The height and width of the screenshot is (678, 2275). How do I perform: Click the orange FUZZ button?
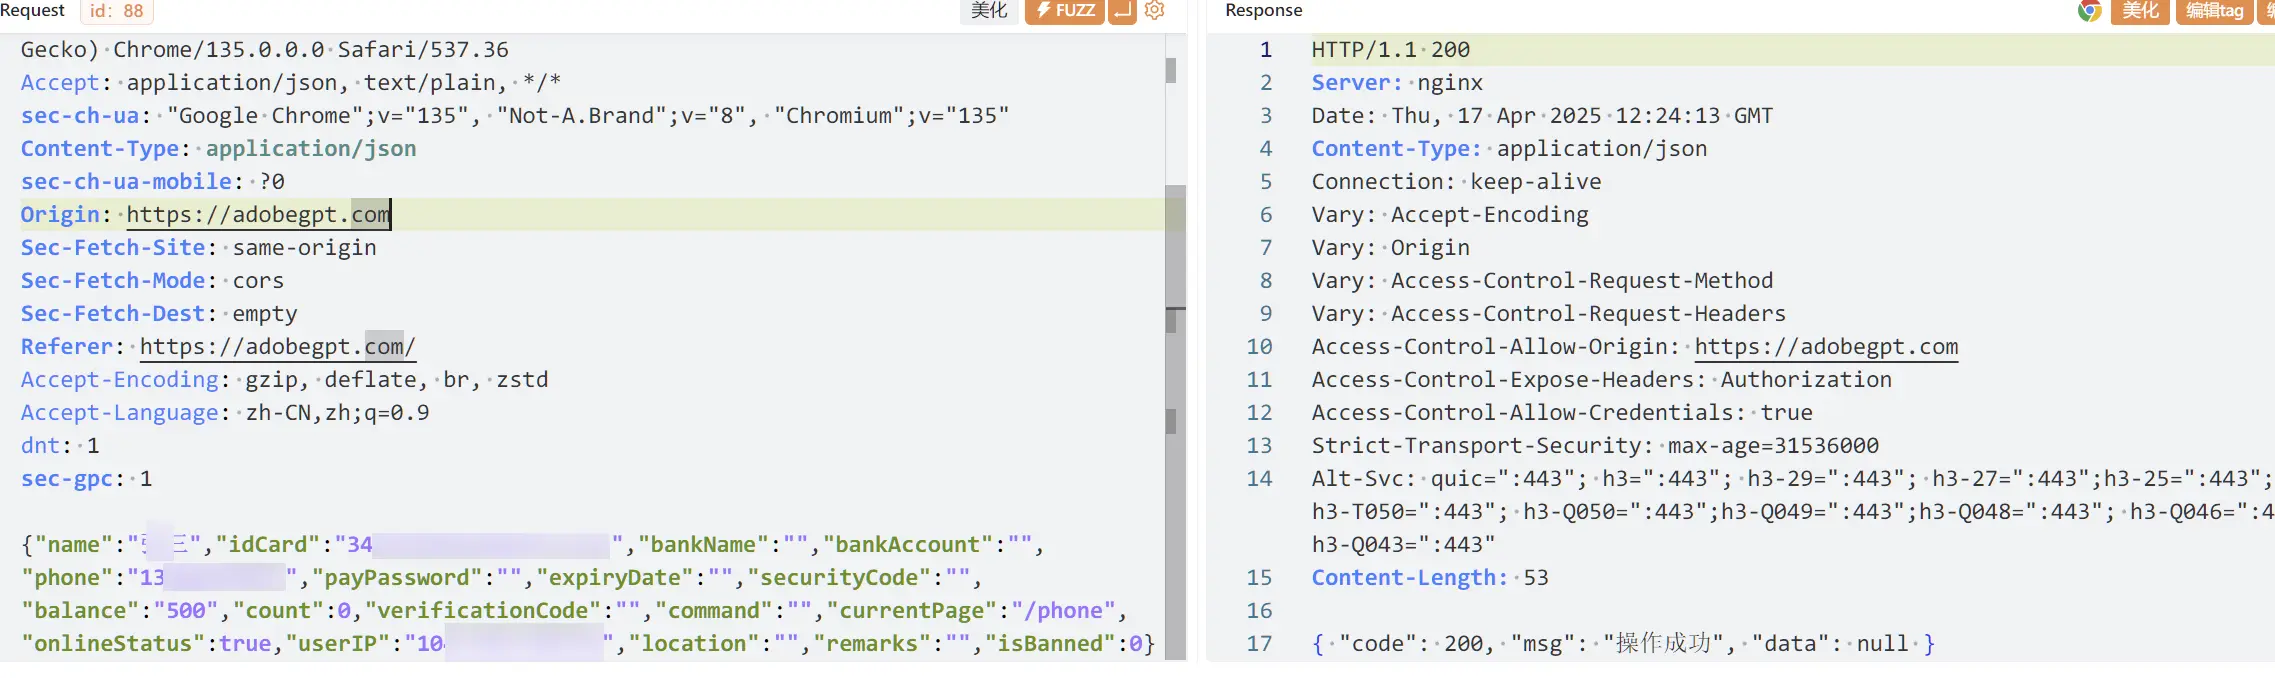coord(1064,11)
